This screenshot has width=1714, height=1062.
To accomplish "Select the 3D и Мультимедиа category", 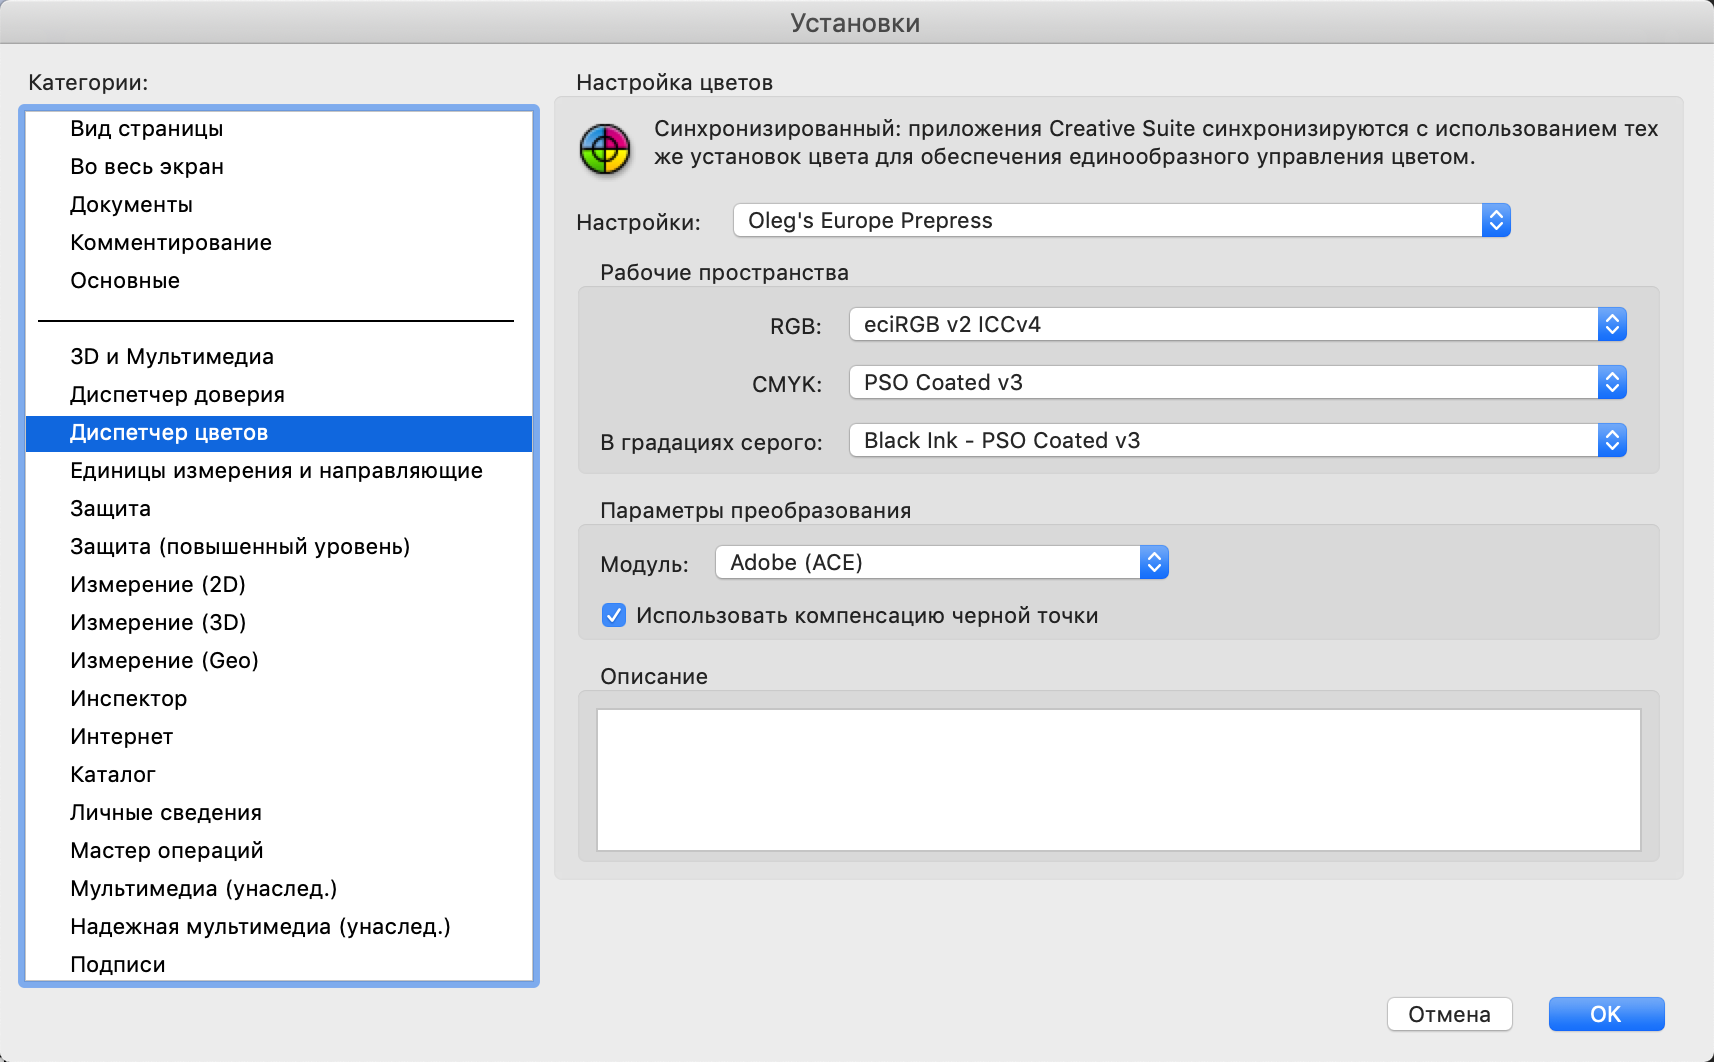I will click(279, 357).
